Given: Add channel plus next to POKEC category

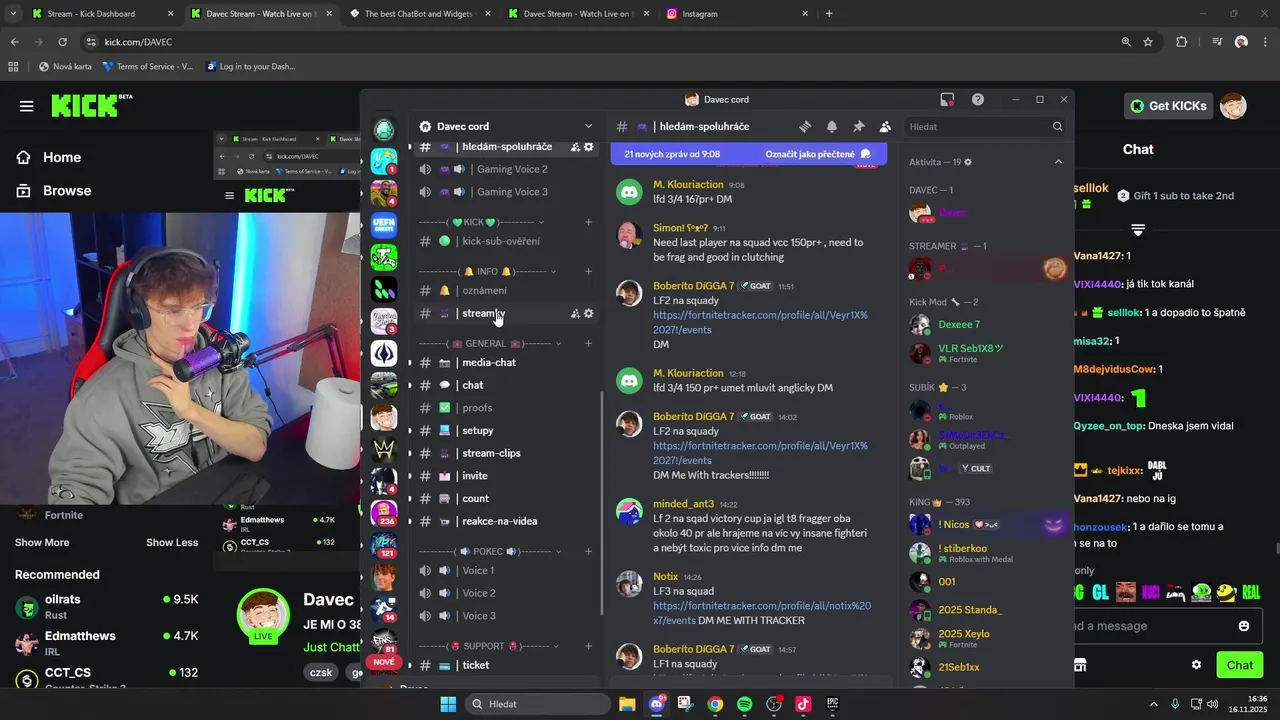Looking at the screenshot, I should click(588, 552).
